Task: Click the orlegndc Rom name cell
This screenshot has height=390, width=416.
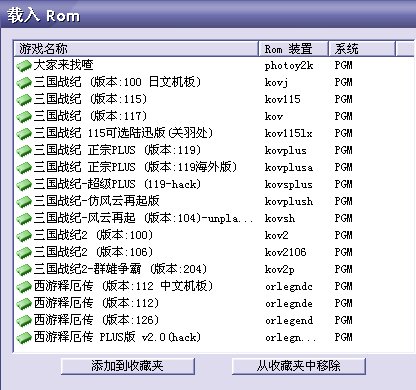Action: (x=289, y=287)
